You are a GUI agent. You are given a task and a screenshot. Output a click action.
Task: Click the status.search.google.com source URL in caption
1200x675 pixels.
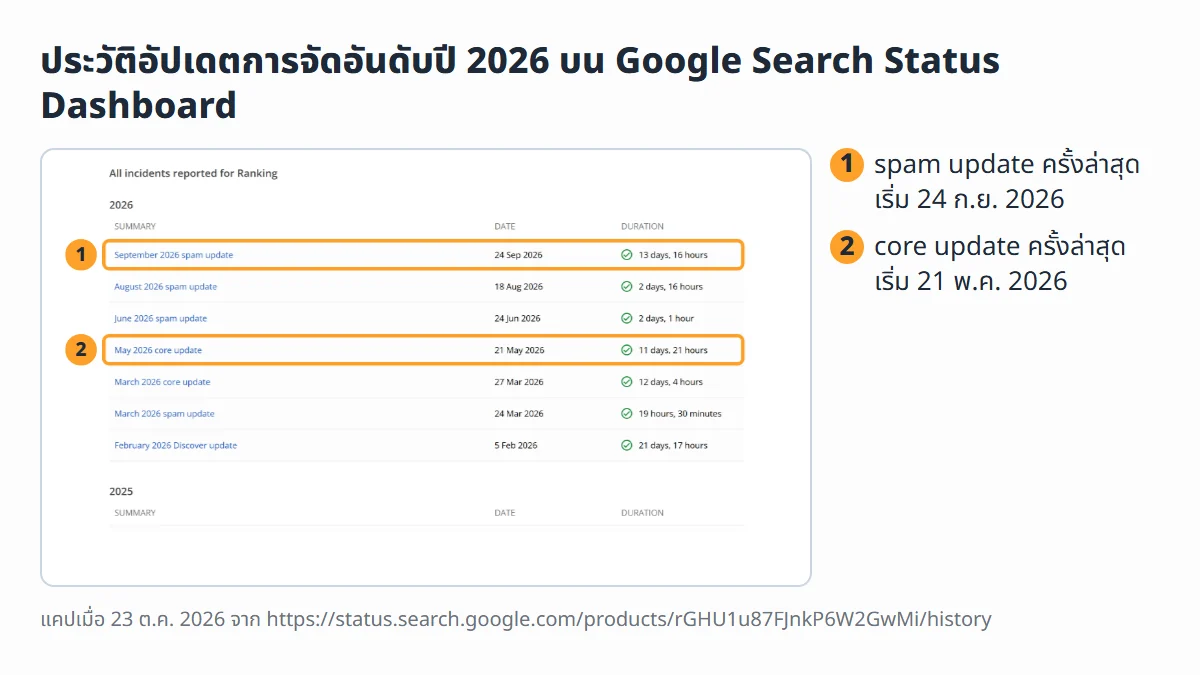(629, 619)
